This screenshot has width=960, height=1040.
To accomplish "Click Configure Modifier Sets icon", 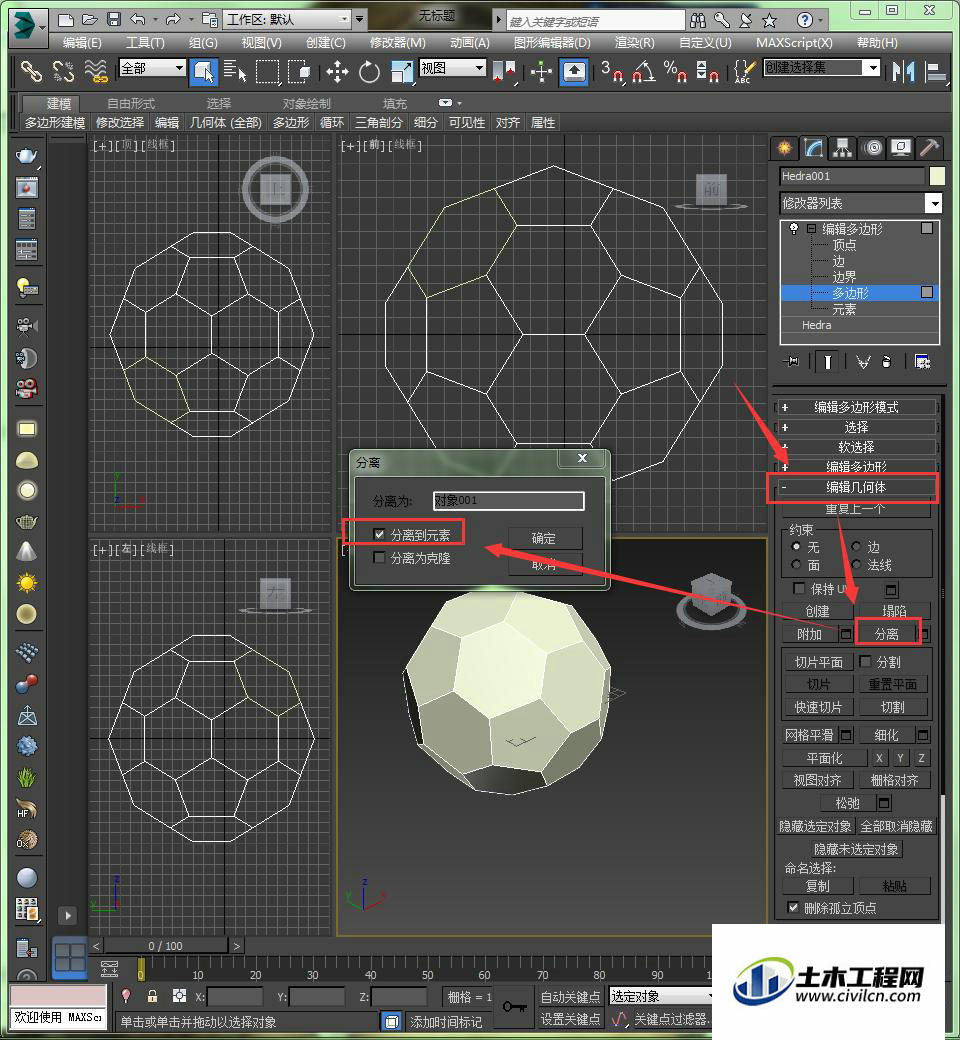I will [x=922, y=361].
